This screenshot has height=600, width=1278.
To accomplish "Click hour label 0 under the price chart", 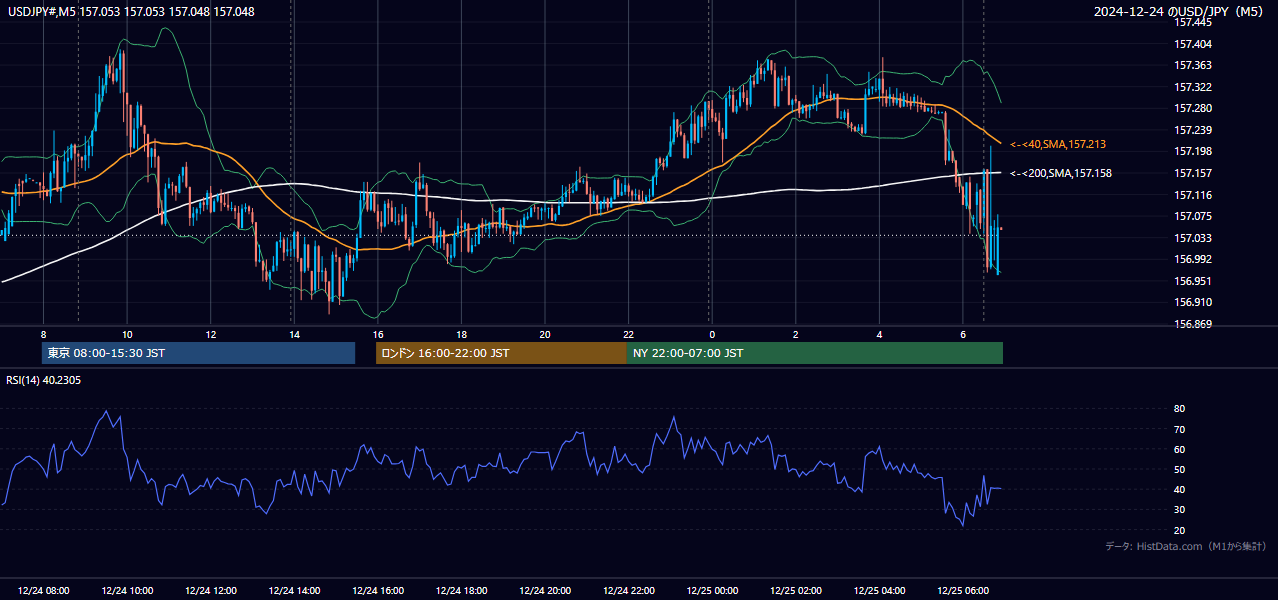I will click(x=712, y=334).
